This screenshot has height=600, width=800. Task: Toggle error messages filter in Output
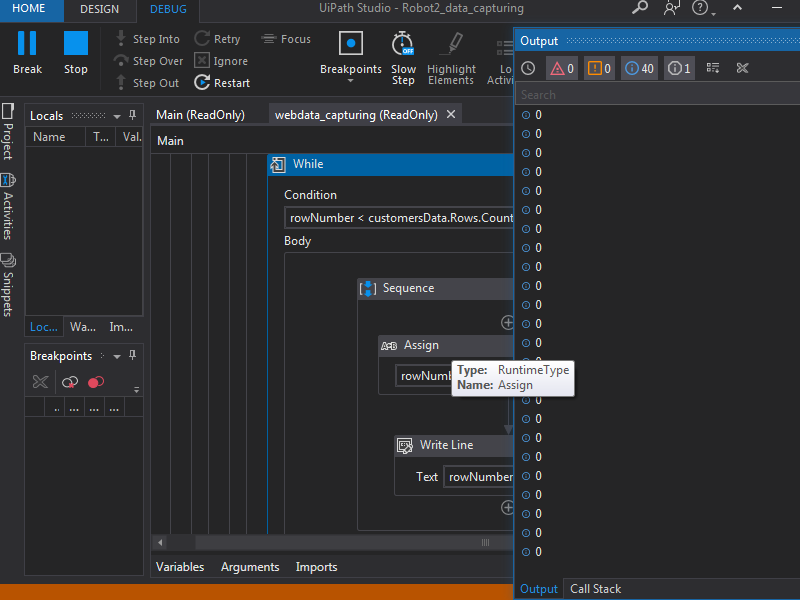[562, 68]
